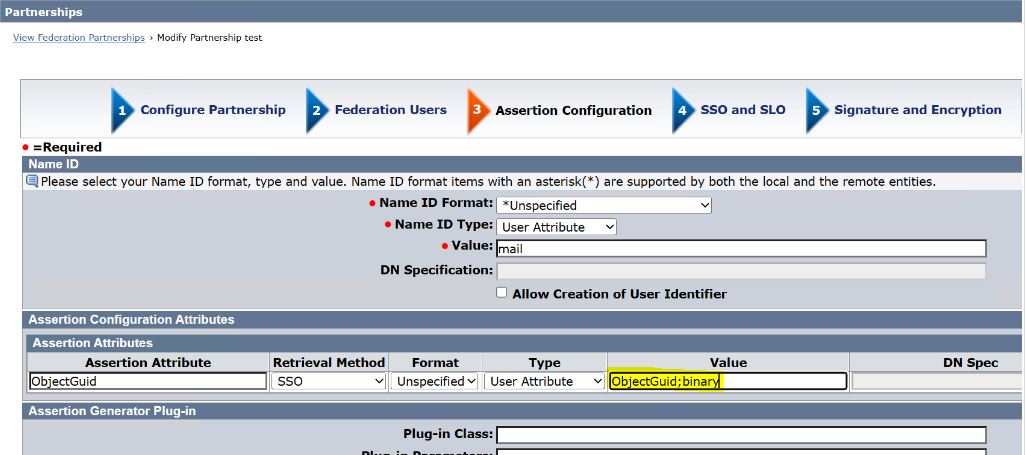Click the Plug-in Class text field
Image resolution: width=1026 pixels, height=455 pixels.
click(x=740, y=435)
